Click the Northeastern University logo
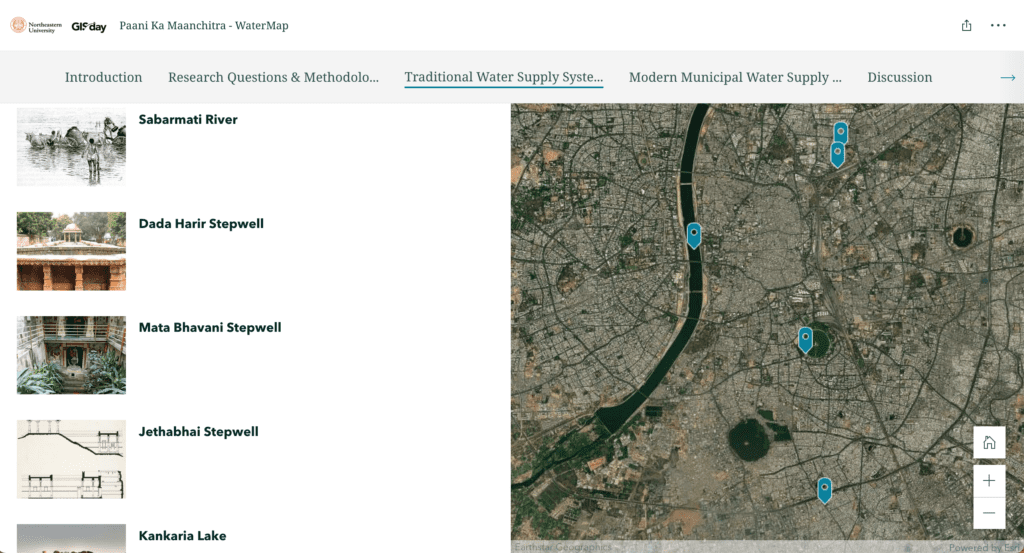 pyautogui.click(x=36, y=25)
